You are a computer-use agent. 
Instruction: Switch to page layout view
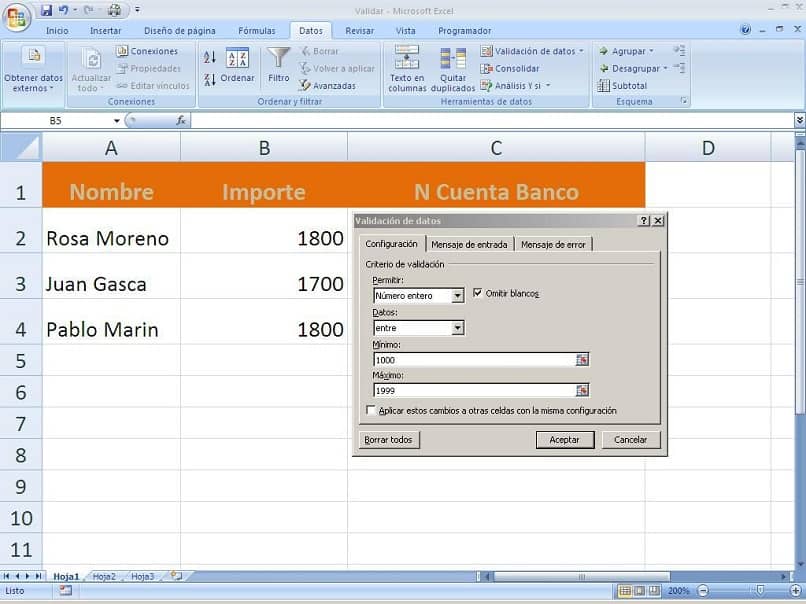point(639,591)
